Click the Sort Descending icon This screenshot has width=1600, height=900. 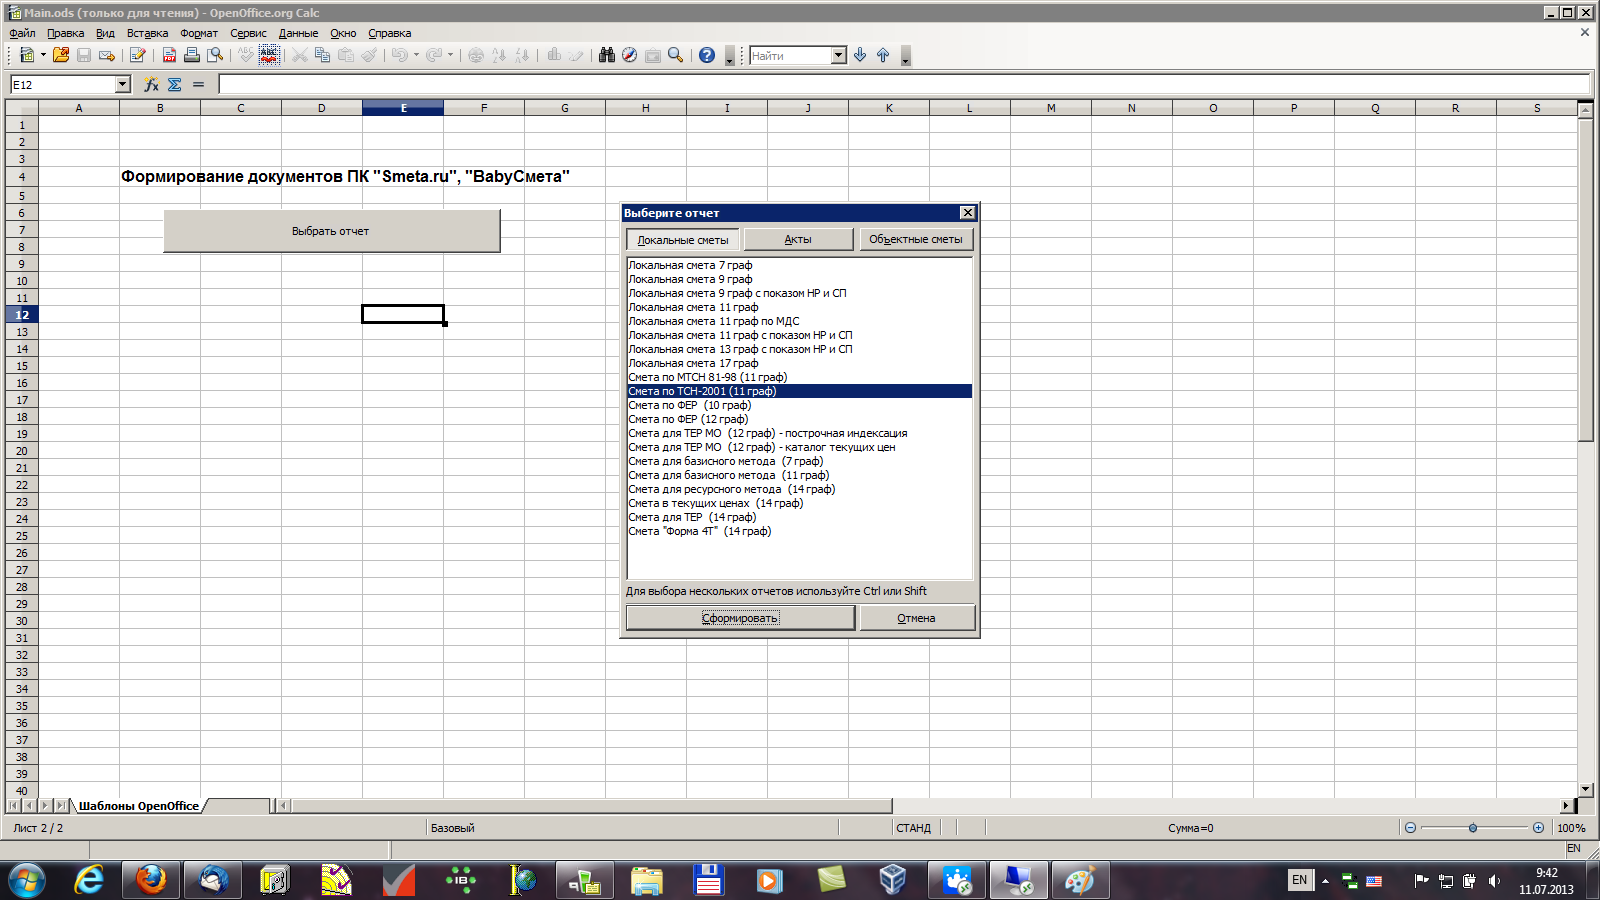pyautogui.click(x=522, y=55)
